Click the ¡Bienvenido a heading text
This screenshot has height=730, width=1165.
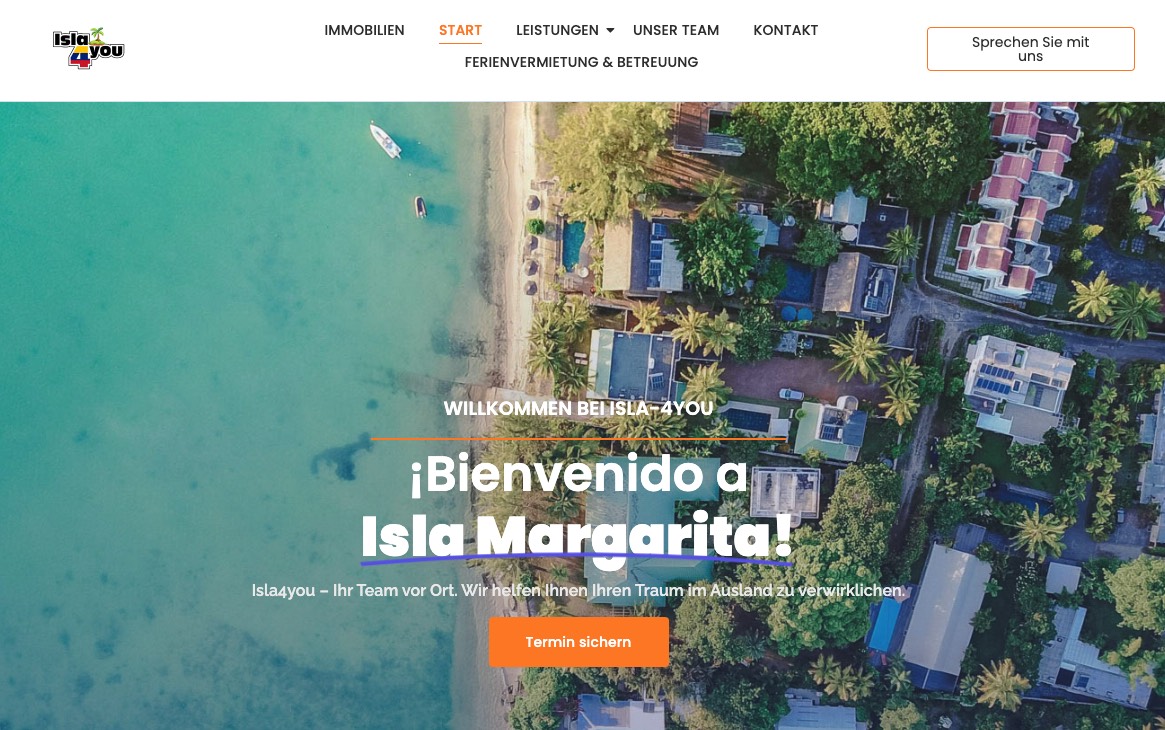[x=579, y=475]
